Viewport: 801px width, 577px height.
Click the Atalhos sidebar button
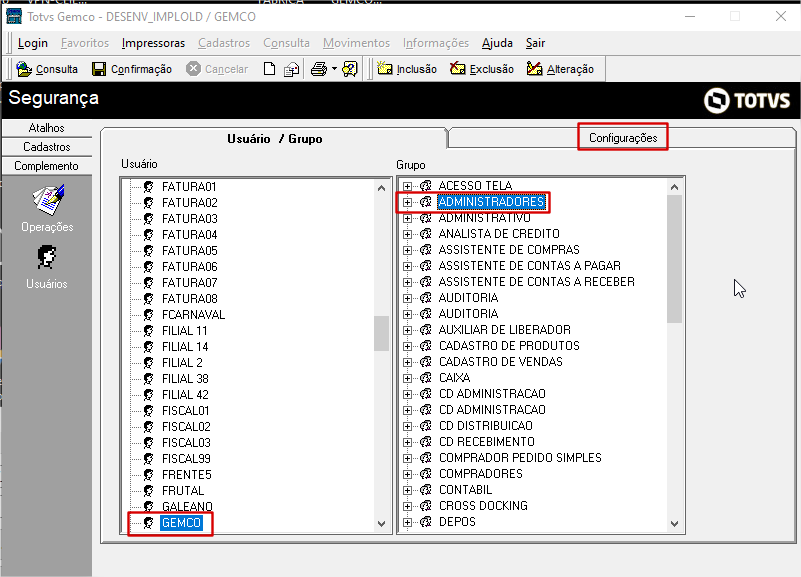click(x=46, y=128)
